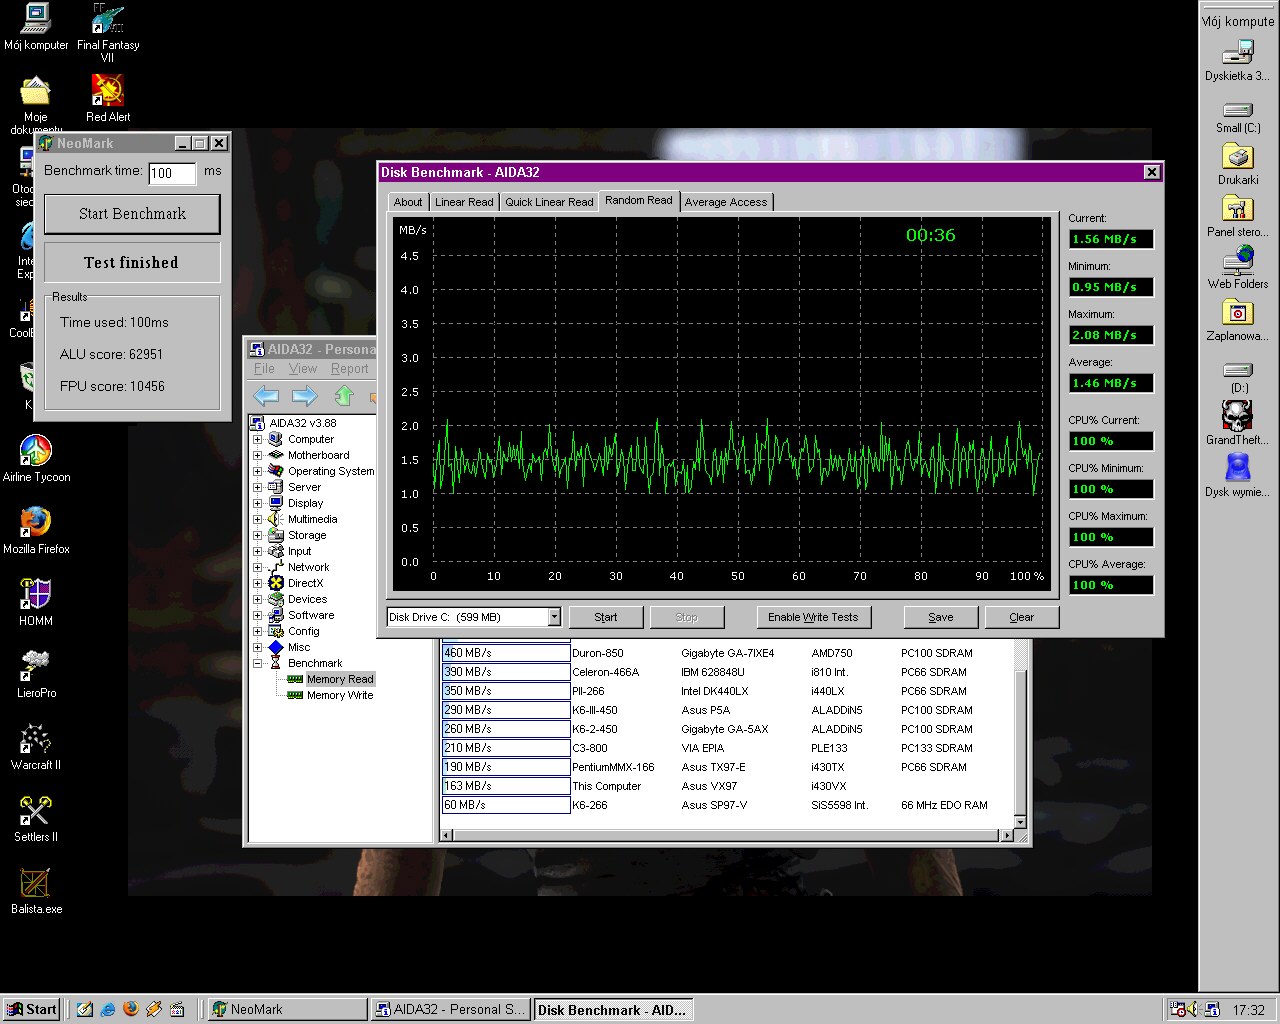Viewport: 1280px width, 1024px height.
Task: Expand the Motherboard tree node
Action: [x=258, y=455]
